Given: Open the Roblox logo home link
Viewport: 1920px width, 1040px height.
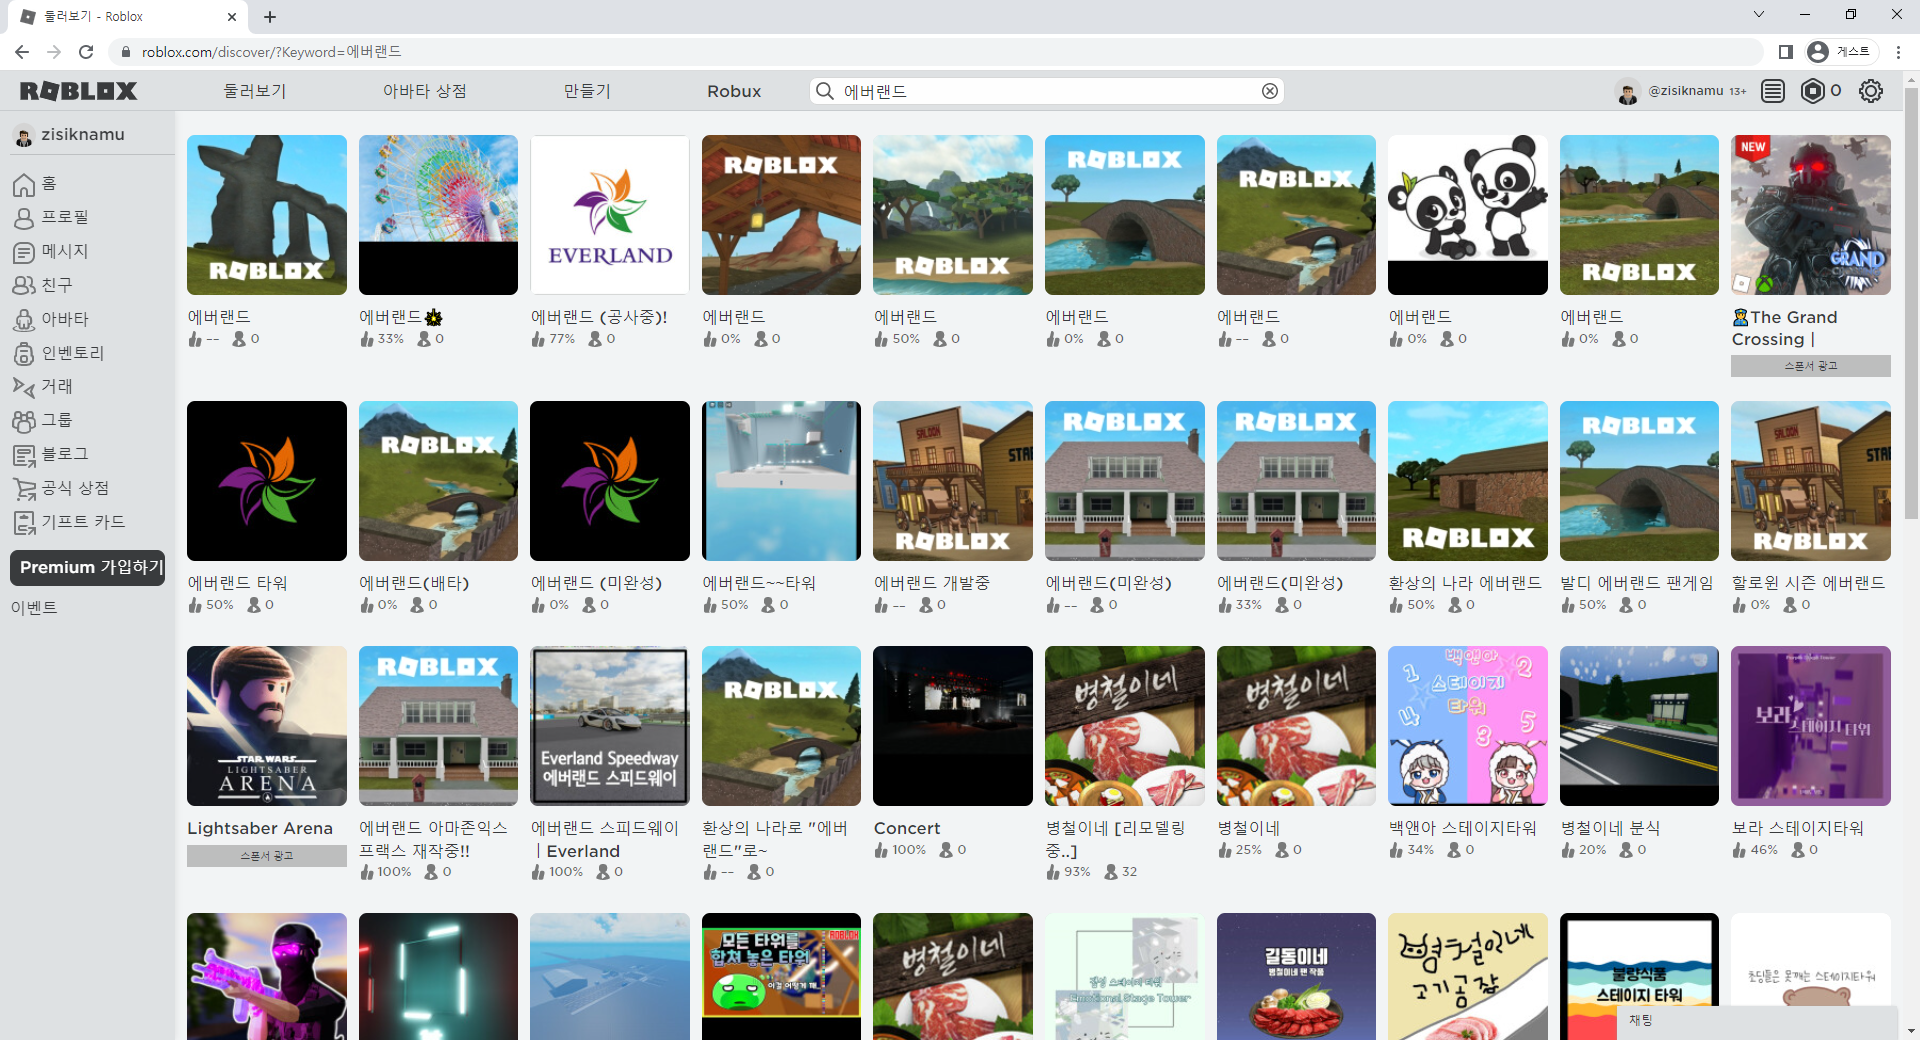Looking at the screenshot, I should click(x=79, y=91).
